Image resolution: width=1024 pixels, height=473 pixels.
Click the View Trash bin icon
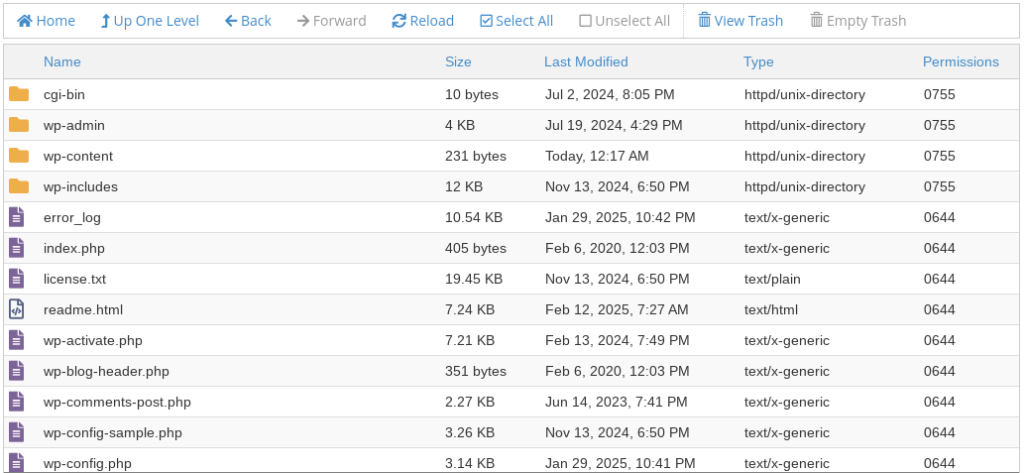coord(704,20)
